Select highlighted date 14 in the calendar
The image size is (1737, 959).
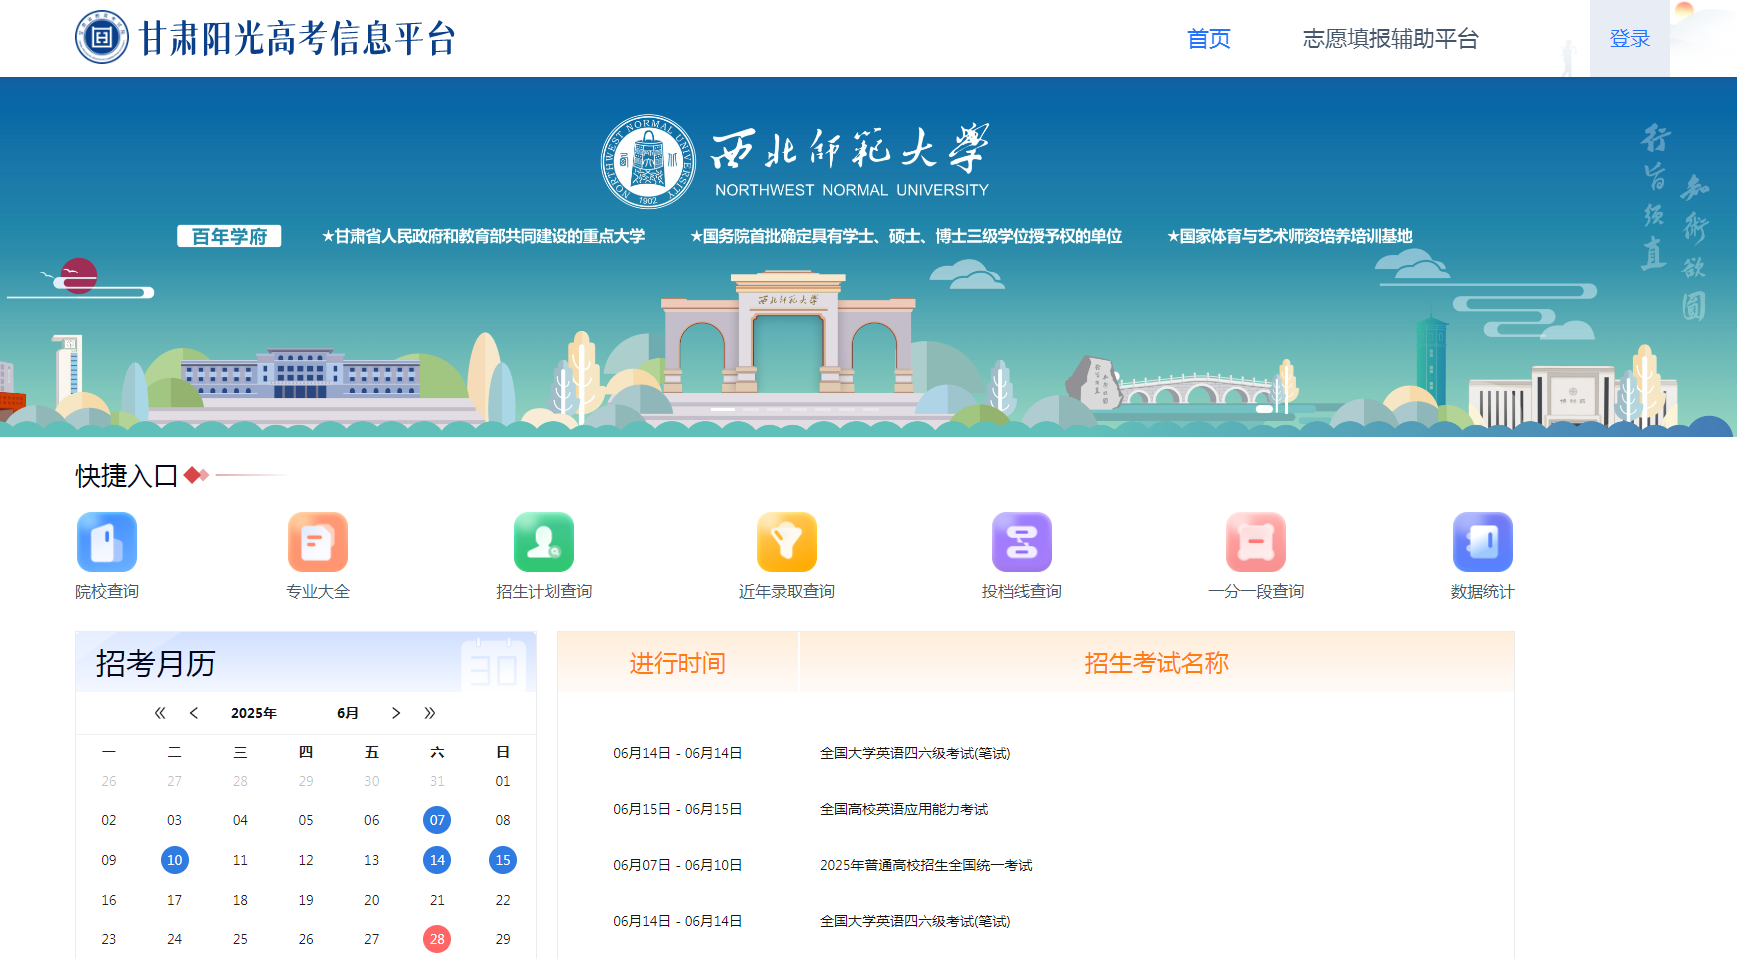(437, 860)
